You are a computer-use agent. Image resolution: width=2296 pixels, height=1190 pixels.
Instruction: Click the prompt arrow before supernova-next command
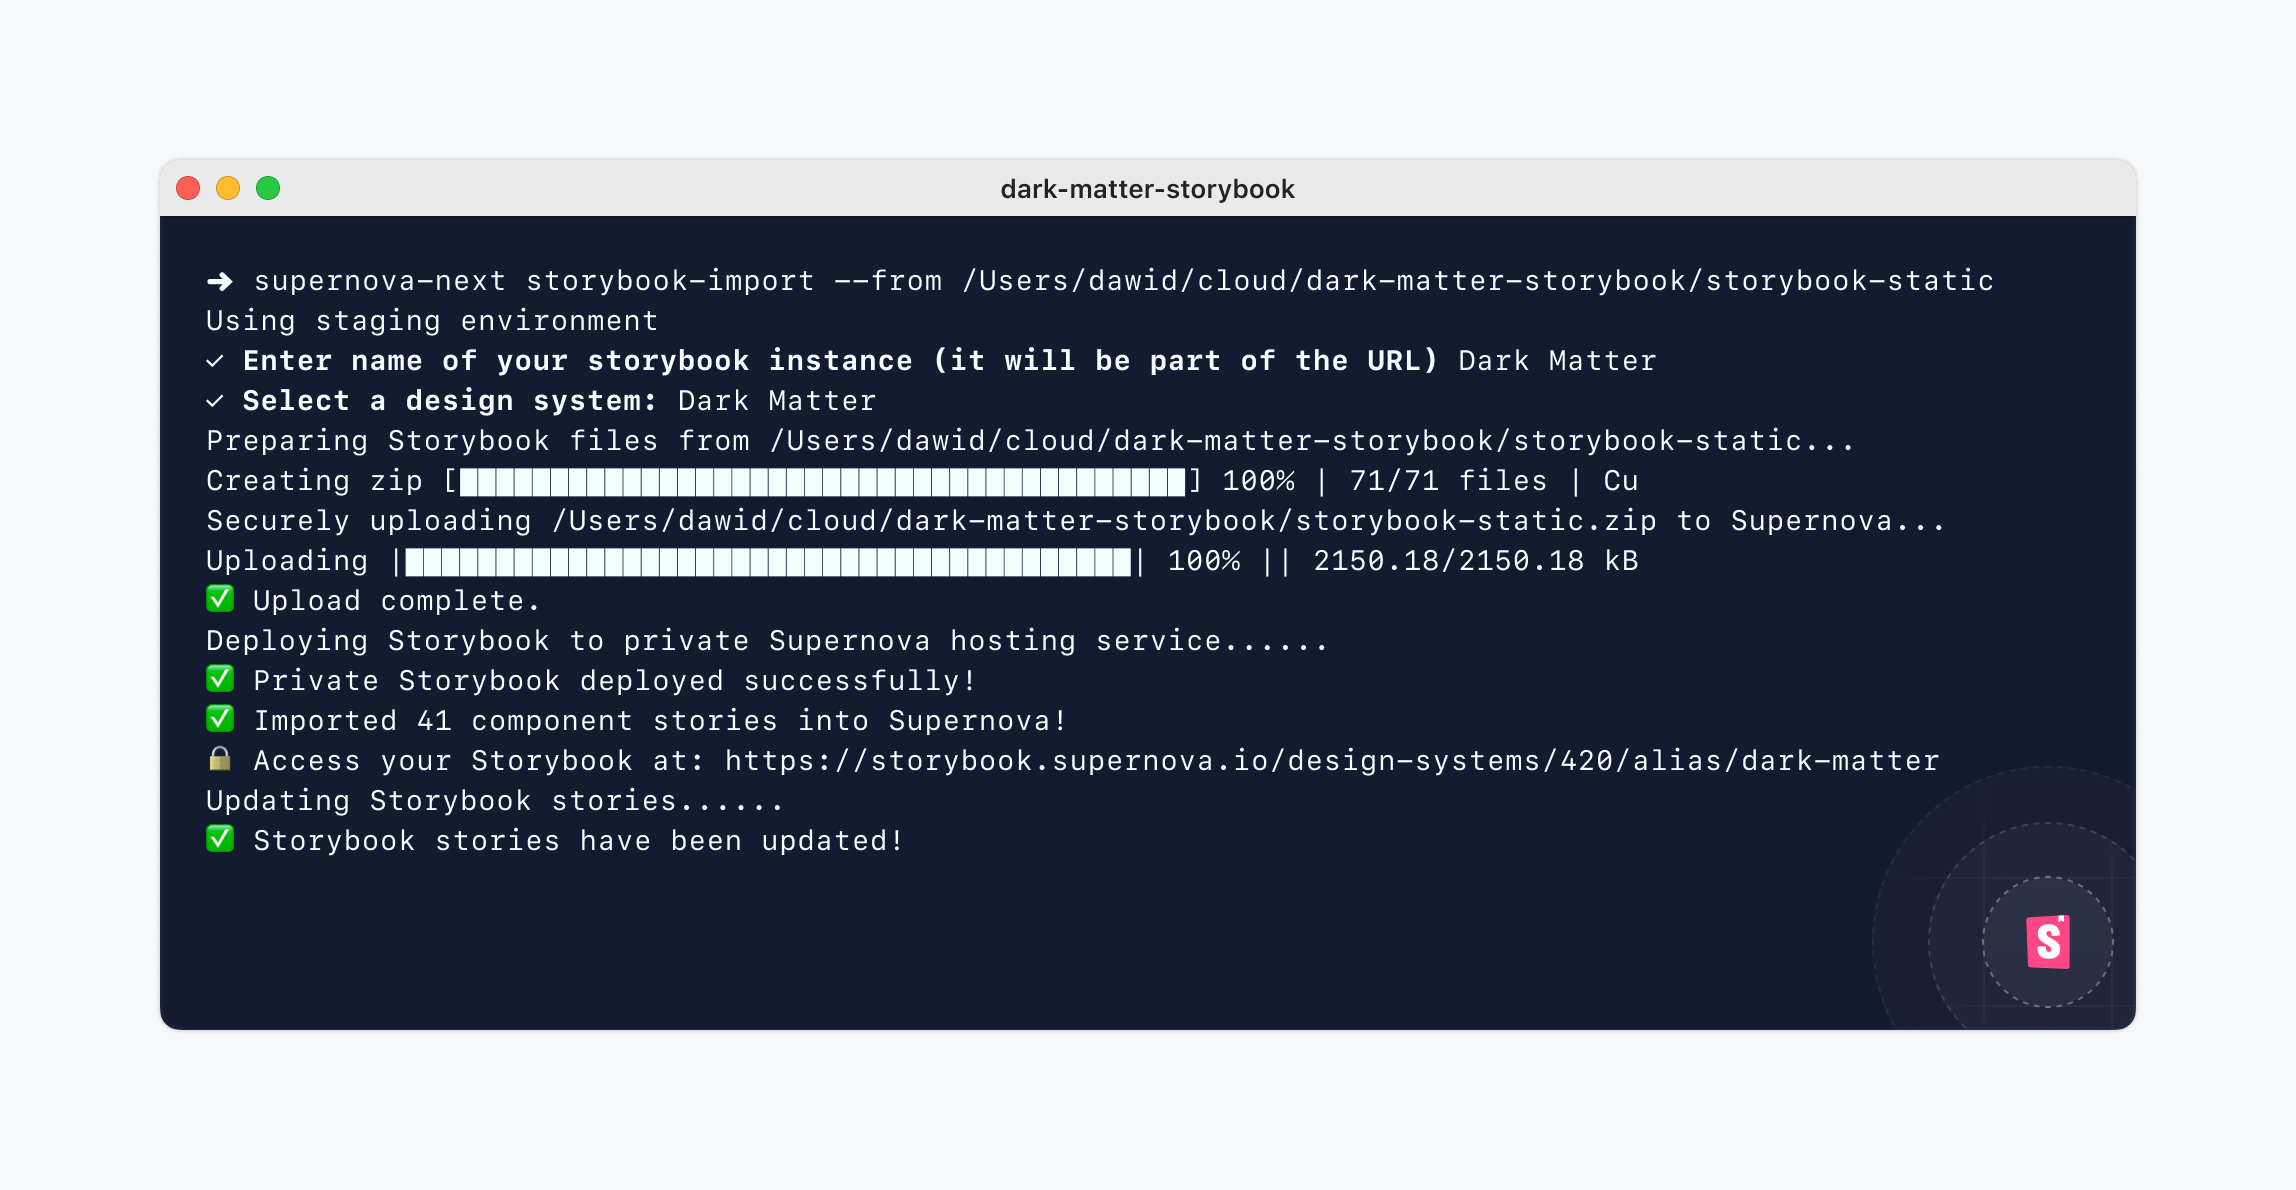220,281
